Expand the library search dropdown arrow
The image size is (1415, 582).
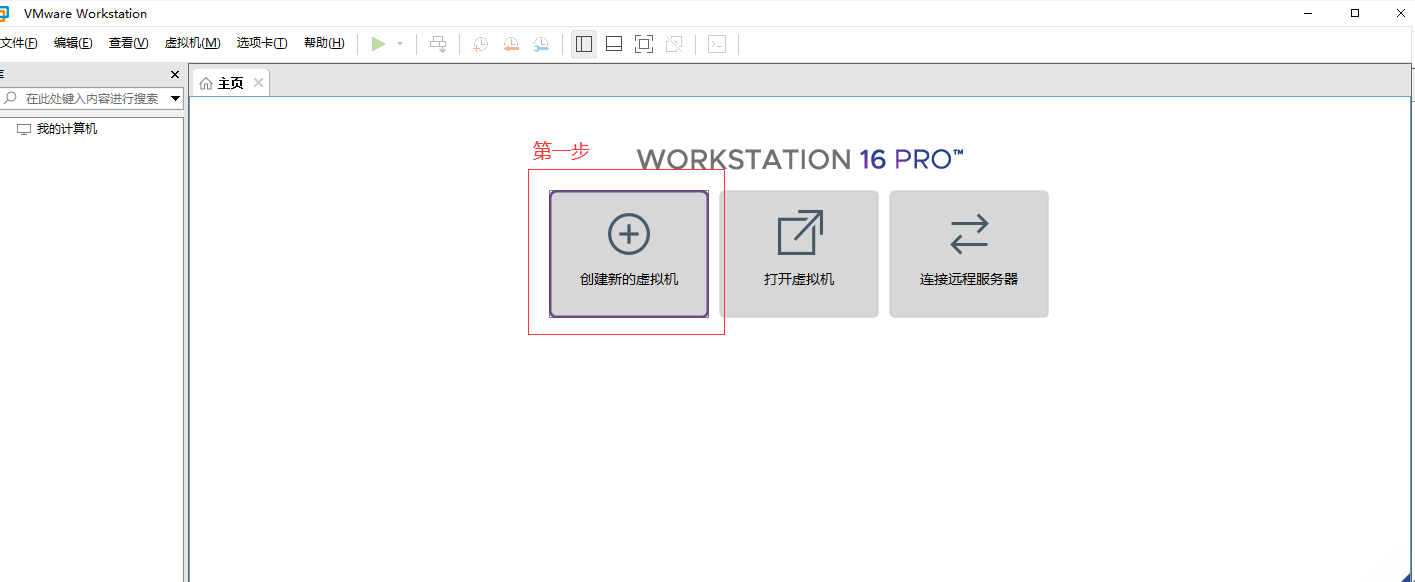176,99
